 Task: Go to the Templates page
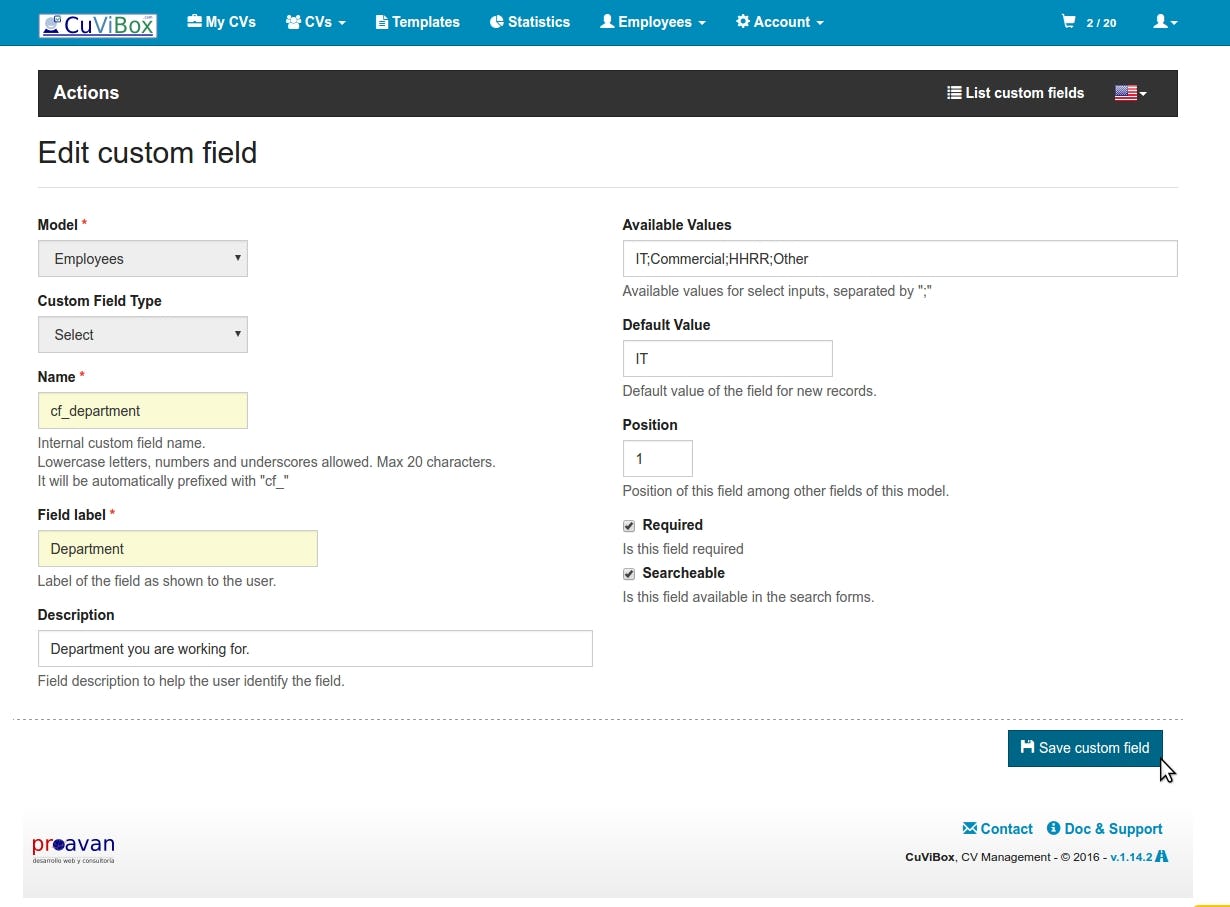click(x=417, y=22)
